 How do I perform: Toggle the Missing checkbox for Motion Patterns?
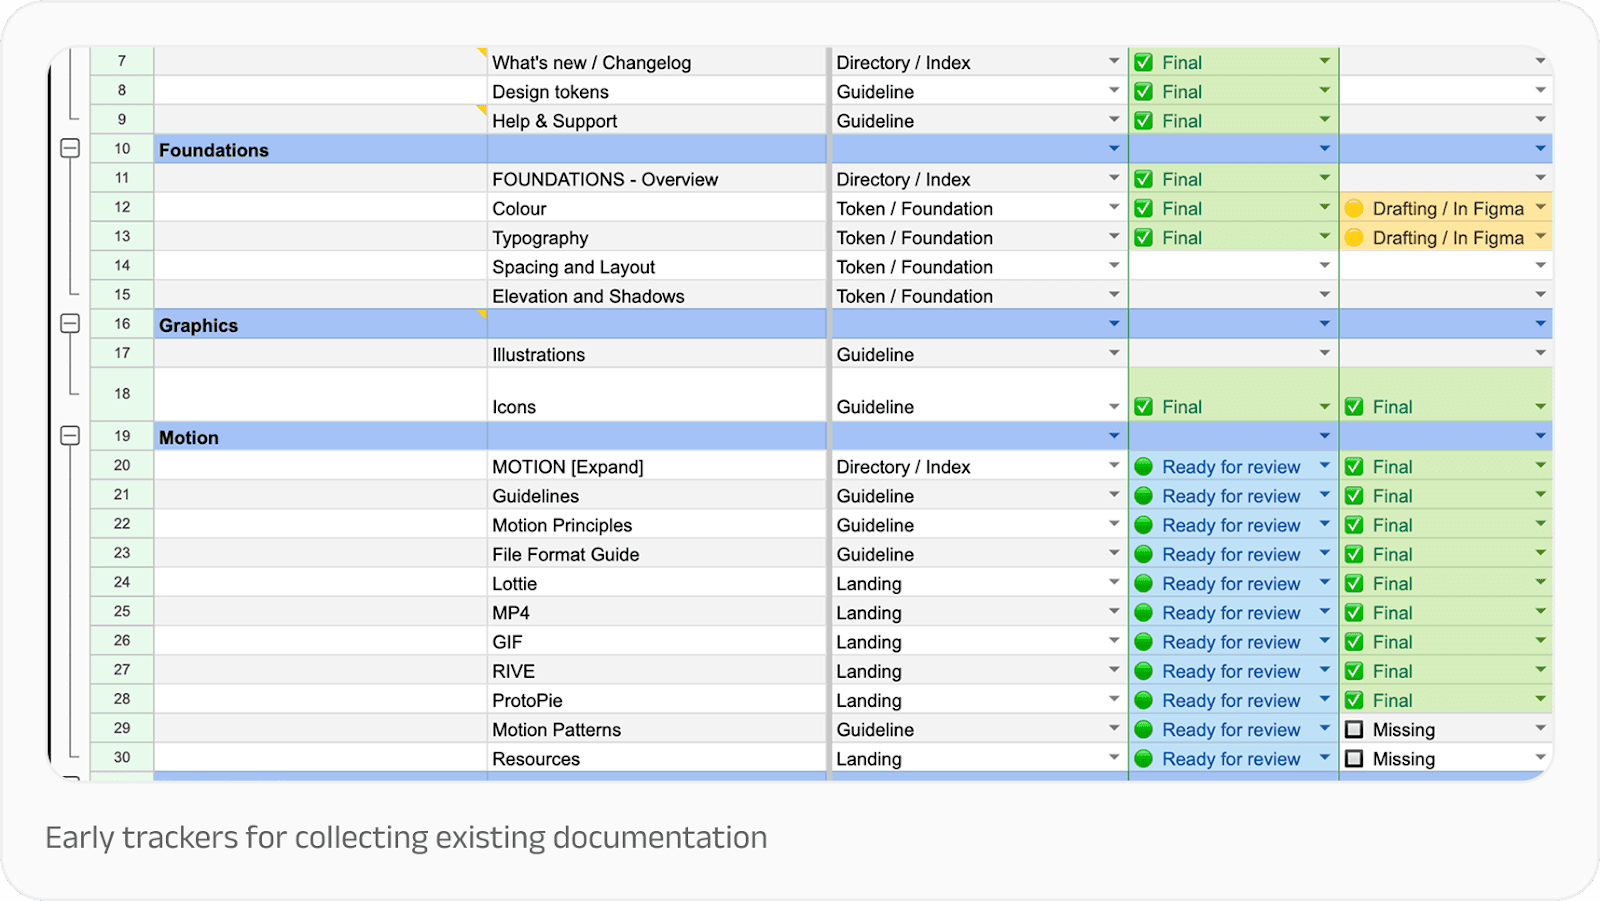pyautogui.click(x=1354, y=729)
